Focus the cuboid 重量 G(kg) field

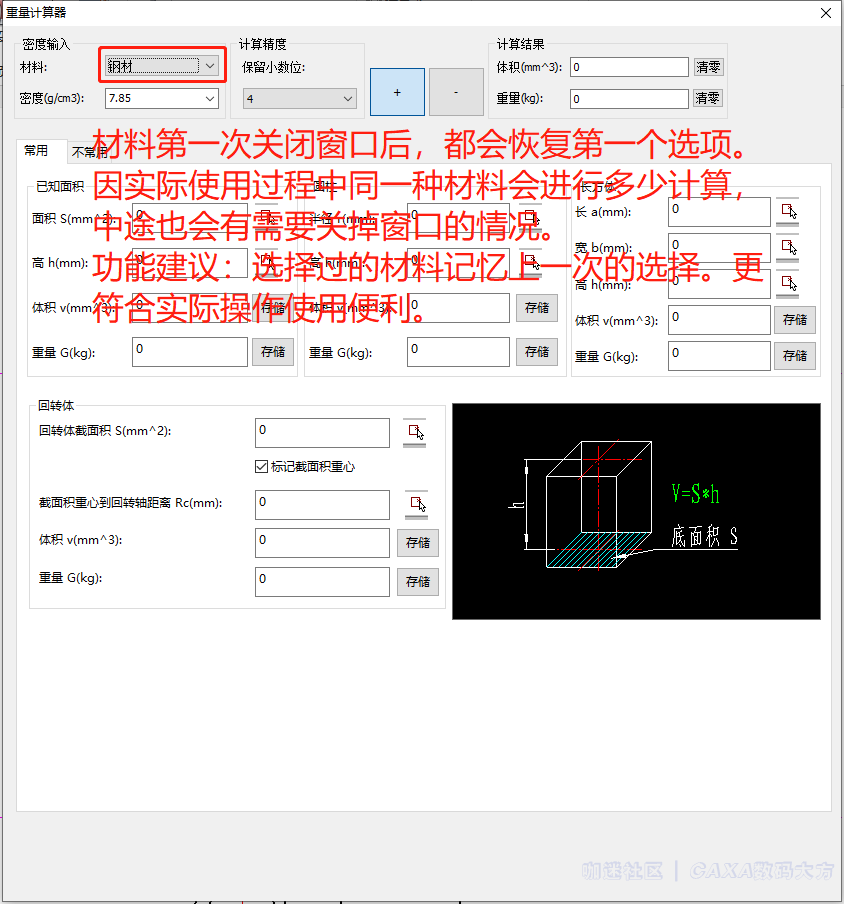tap(719, 356)
